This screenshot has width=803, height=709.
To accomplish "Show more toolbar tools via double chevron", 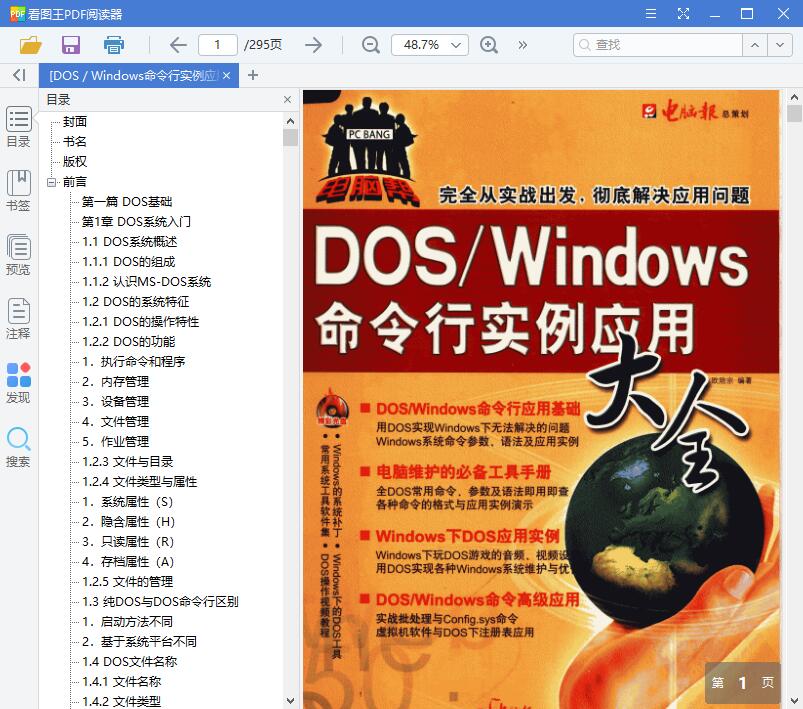I will 522,45.
